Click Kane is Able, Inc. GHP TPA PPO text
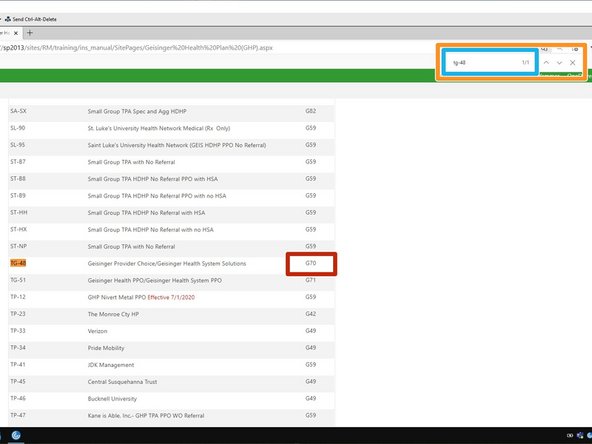592x444 pixels. (x=146, y=416)
